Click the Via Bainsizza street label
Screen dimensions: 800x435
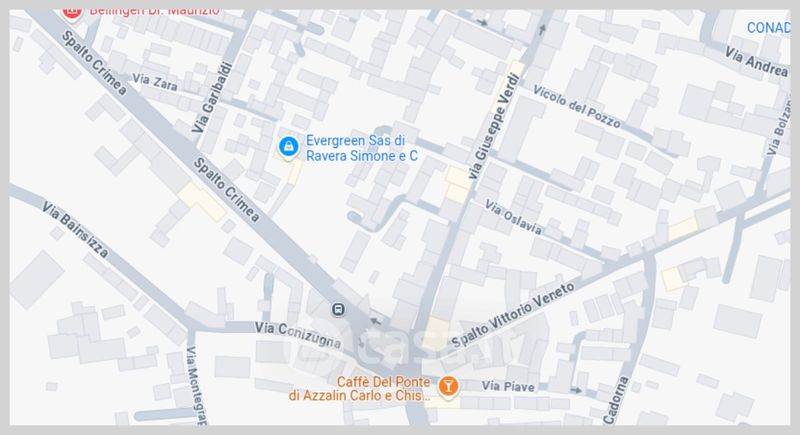click(75, 229)
